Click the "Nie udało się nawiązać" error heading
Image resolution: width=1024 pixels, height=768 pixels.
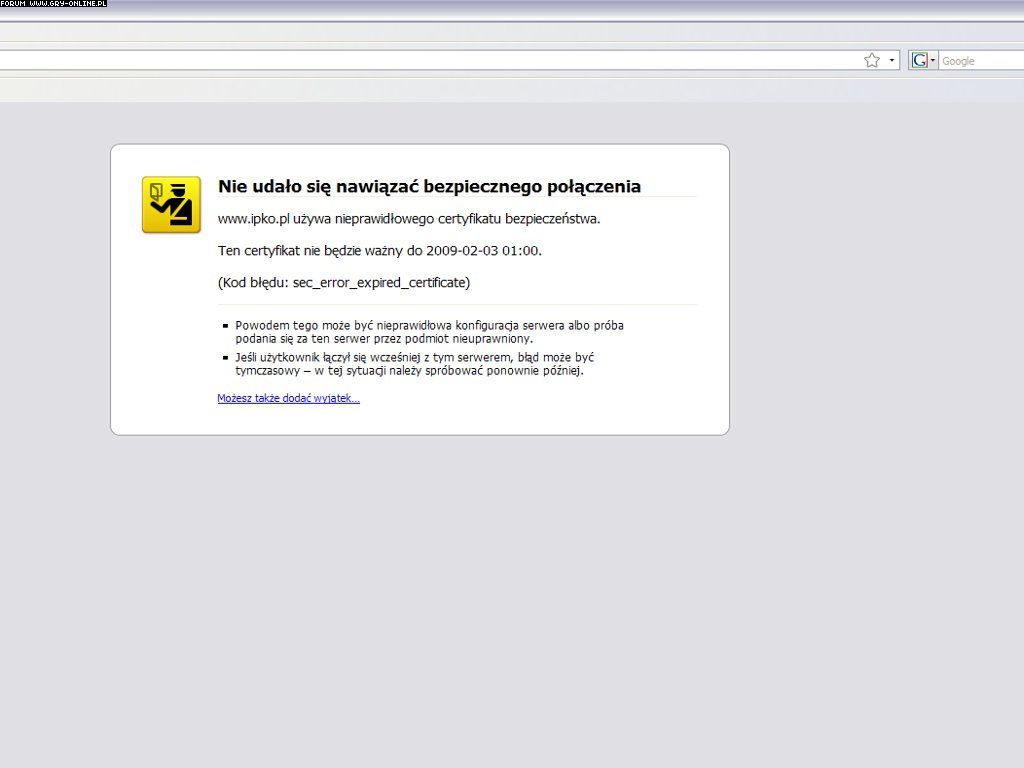click(429, 186)
